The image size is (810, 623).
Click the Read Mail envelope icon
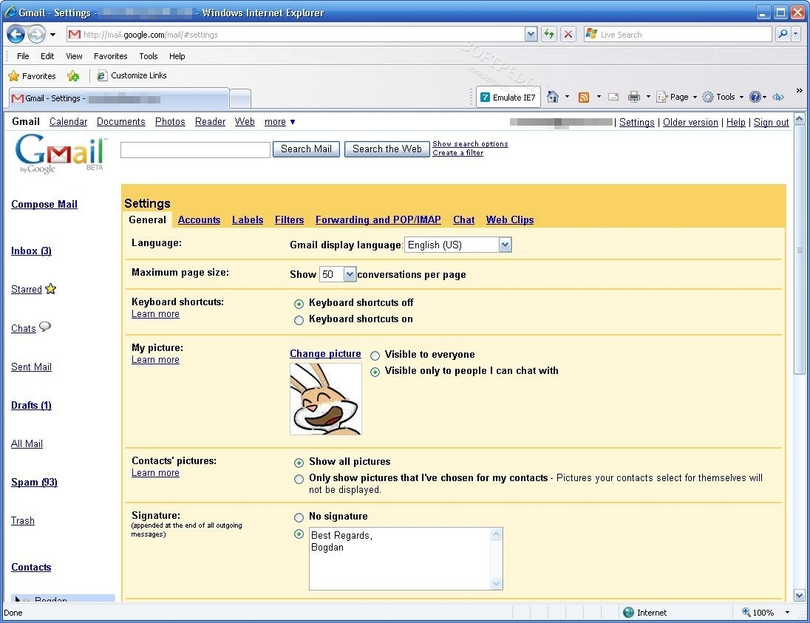(x=612, y=97)
